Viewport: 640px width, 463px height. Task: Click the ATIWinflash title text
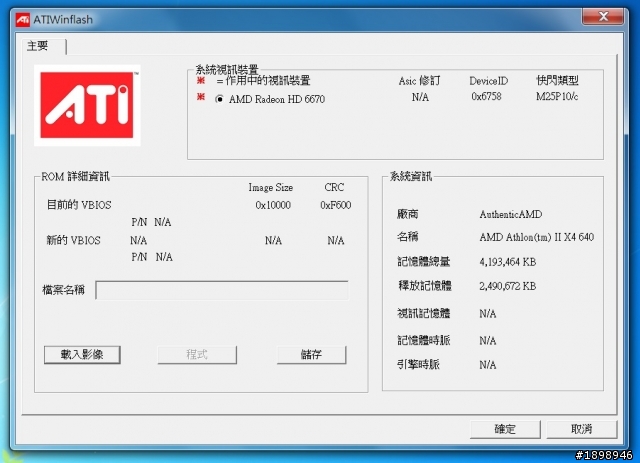(63, 20)
